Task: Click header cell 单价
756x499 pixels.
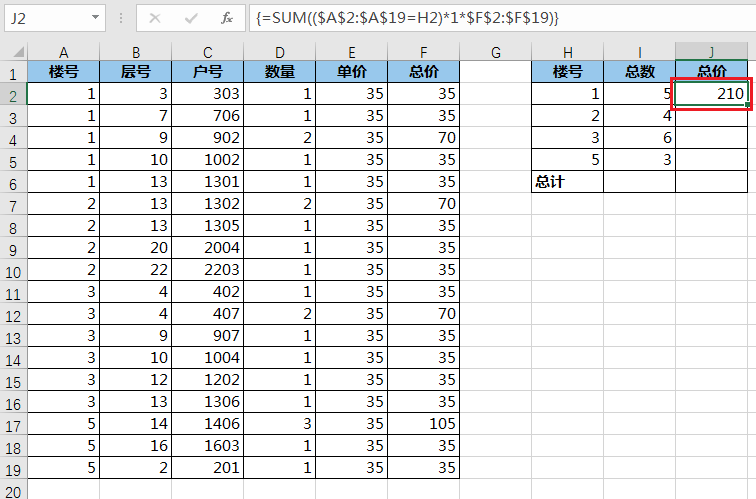Action: (x=351, y=72)
